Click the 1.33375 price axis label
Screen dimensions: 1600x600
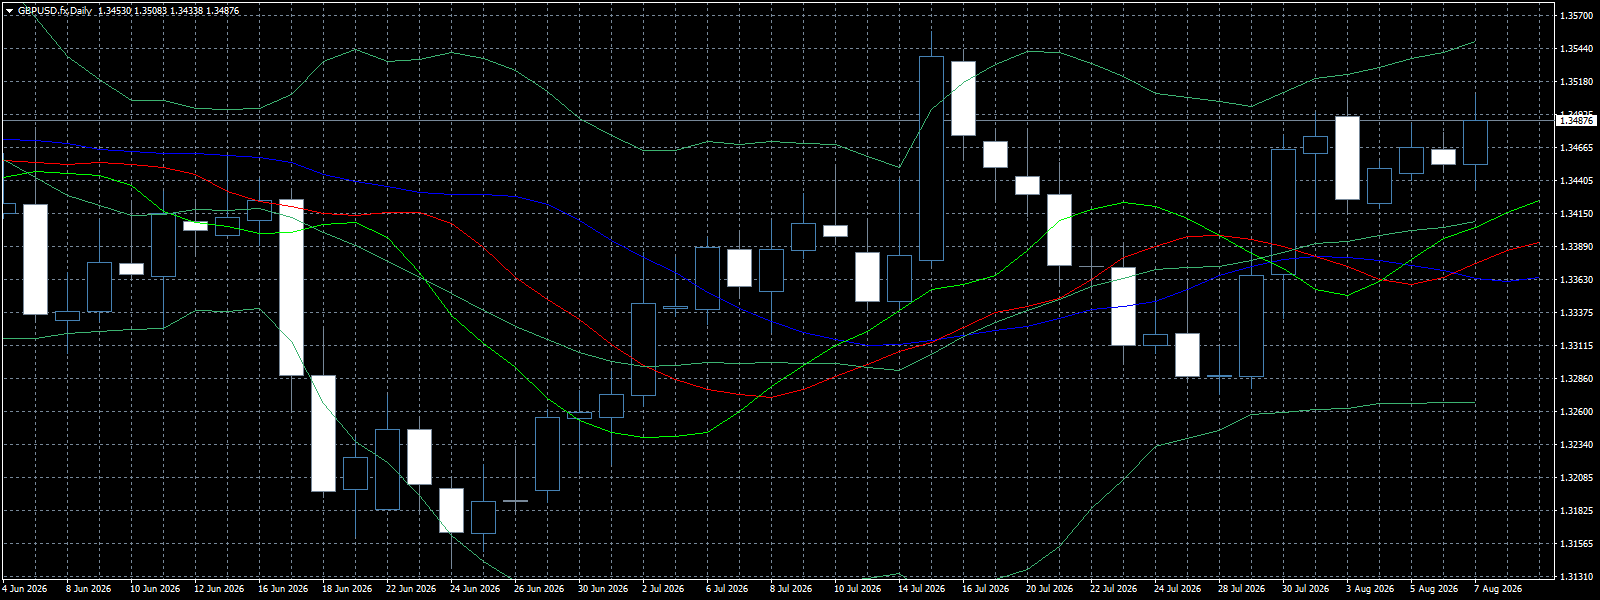click(x=1576, y=313)
